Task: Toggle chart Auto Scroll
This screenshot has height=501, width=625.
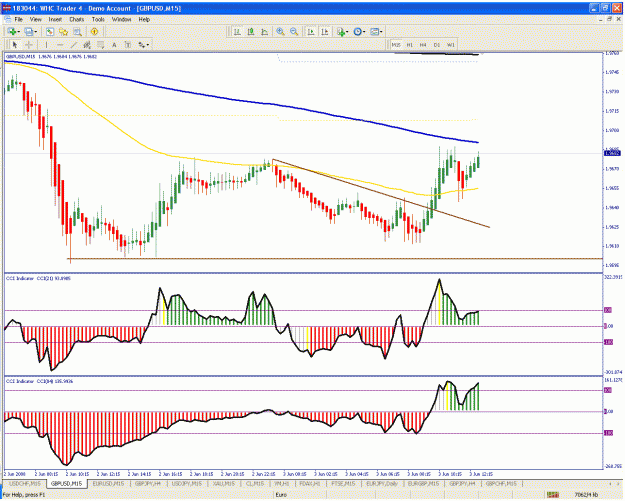Action: click(311, 31)
